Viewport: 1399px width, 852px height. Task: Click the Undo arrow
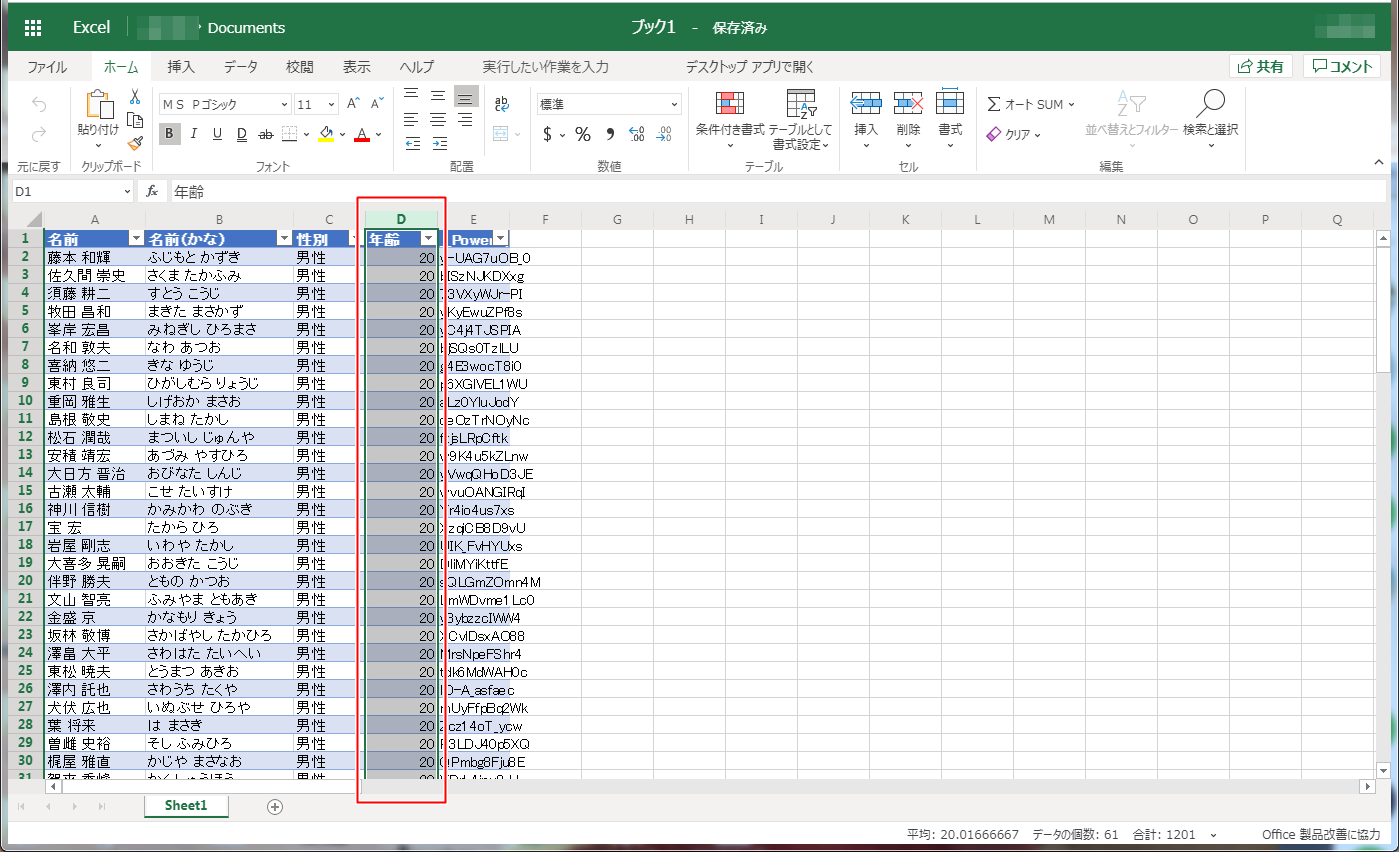tap(39, 105)
